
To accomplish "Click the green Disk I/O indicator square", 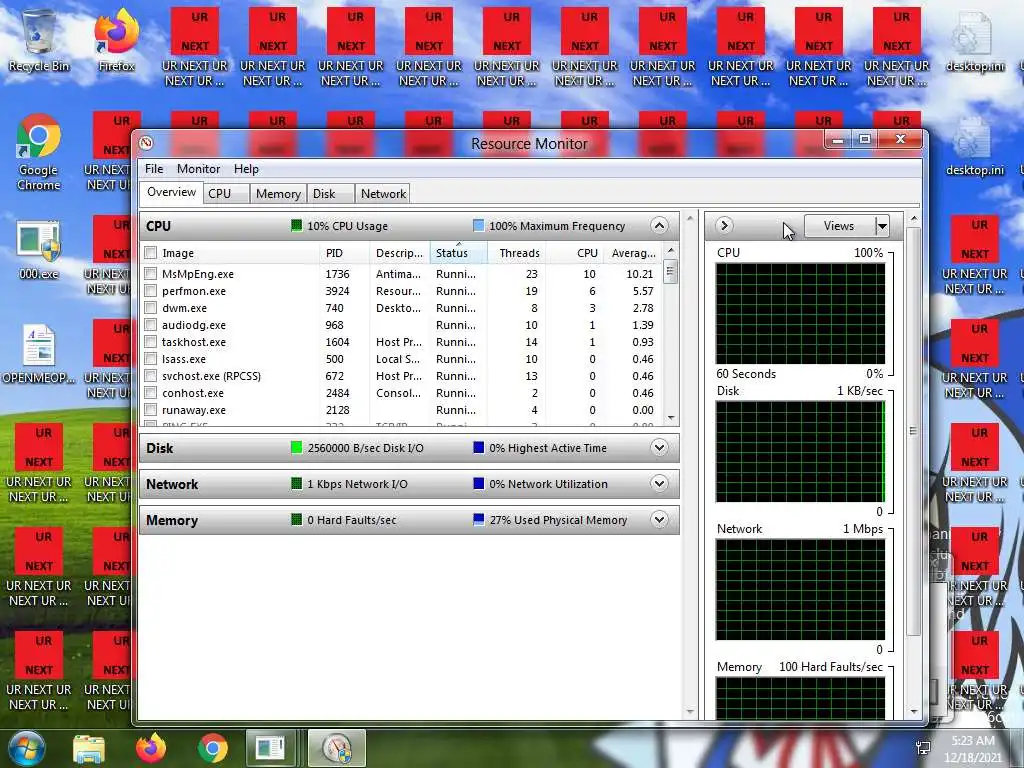I will pos(296,447).
